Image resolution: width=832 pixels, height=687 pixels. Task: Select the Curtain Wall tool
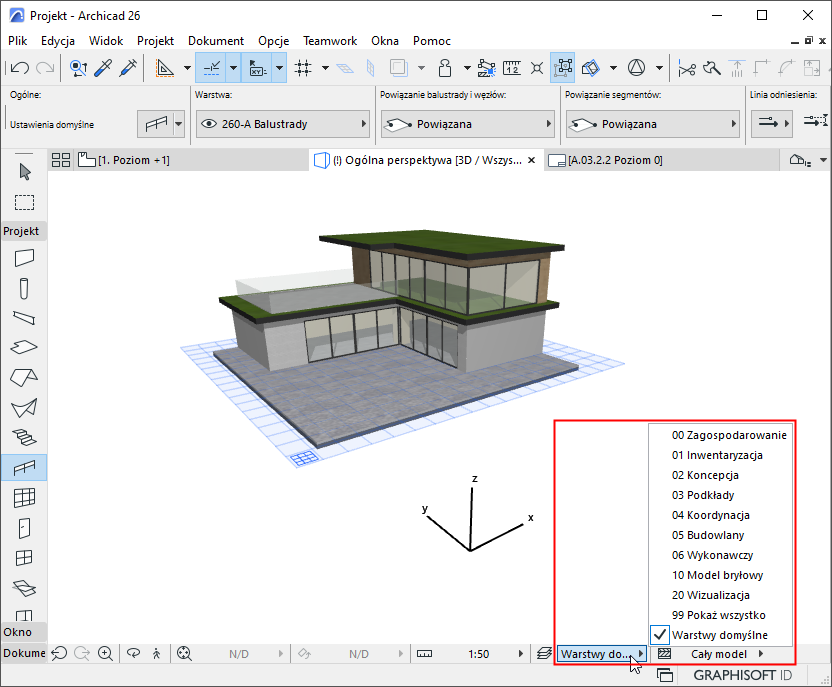click(24, 497)
